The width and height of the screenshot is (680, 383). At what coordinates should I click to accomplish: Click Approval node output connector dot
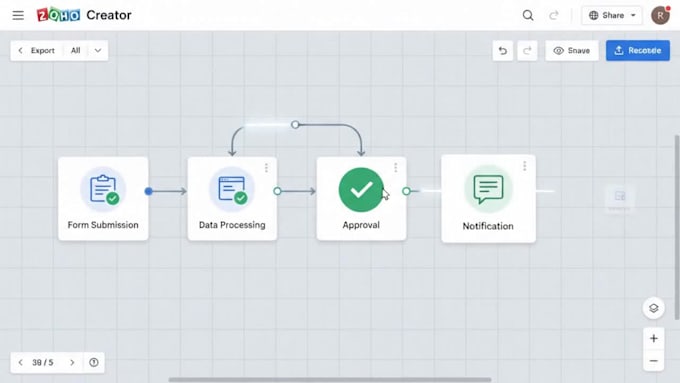click(406, 191)
